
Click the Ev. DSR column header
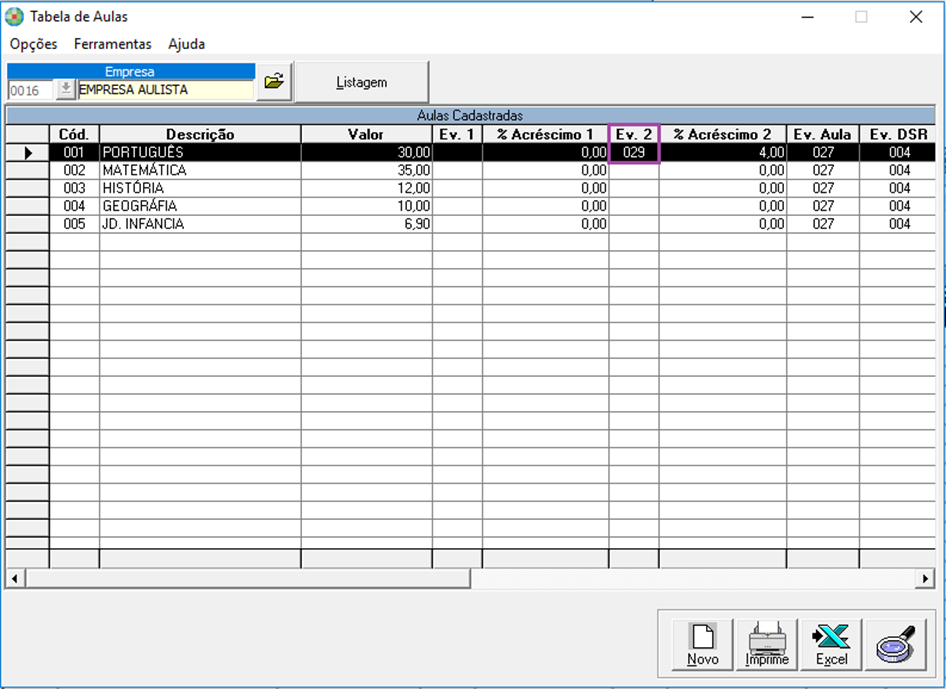pyautogui.click(x=898, y=134)
